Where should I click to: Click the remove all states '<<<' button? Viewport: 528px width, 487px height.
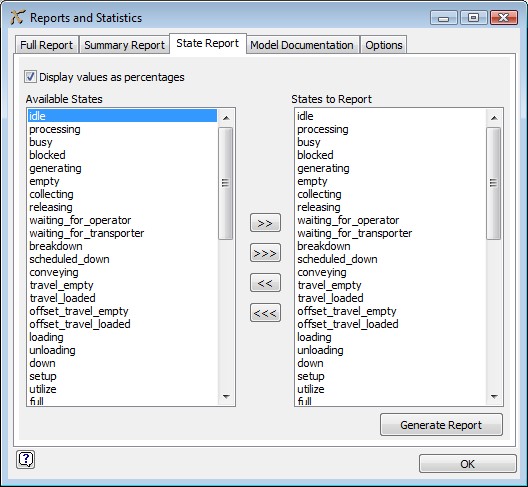point(265,313)
